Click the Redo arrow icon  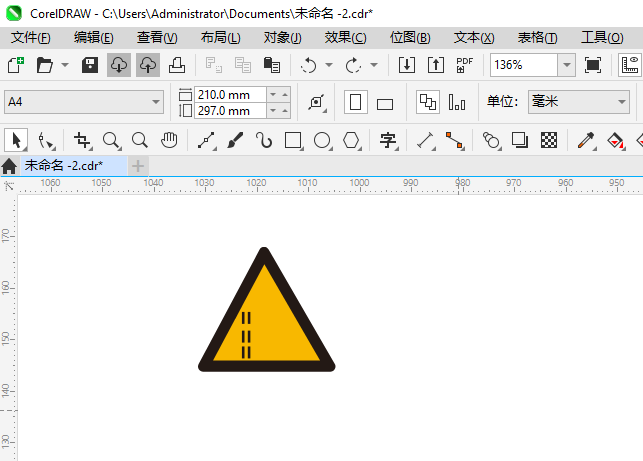[353, 65]
